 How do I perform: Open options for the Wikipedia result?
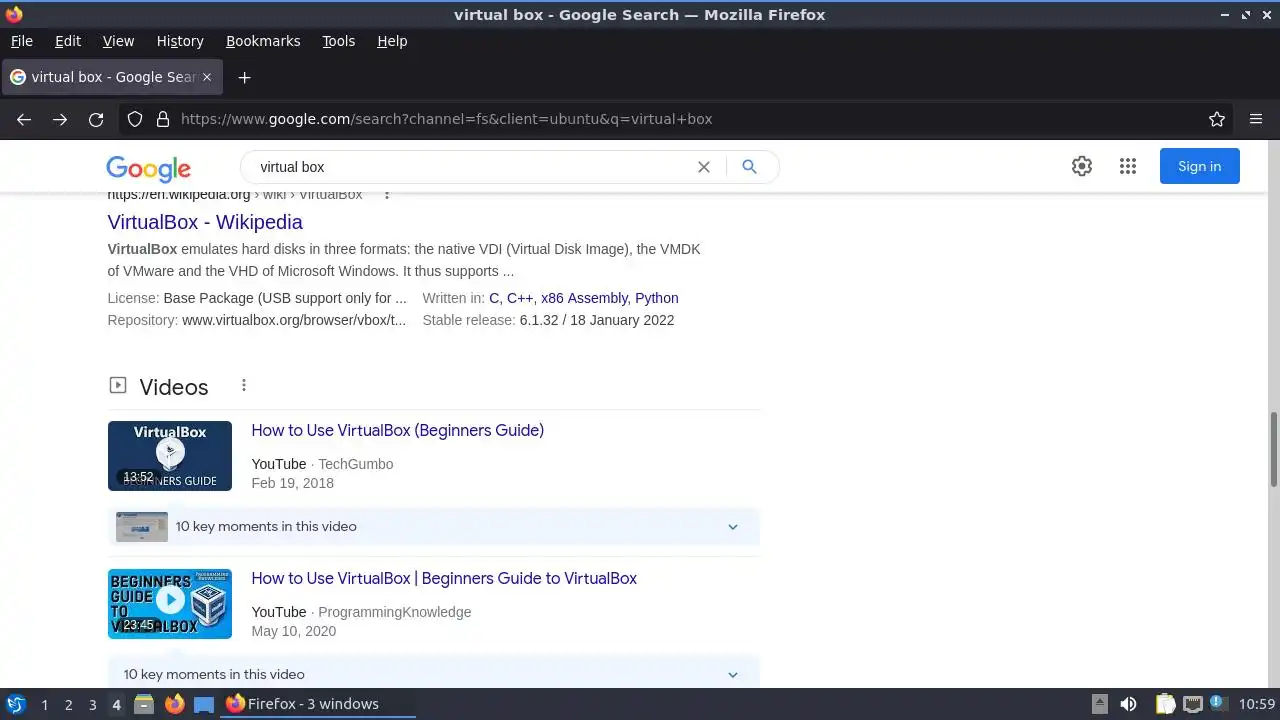[x=387, y=194]
